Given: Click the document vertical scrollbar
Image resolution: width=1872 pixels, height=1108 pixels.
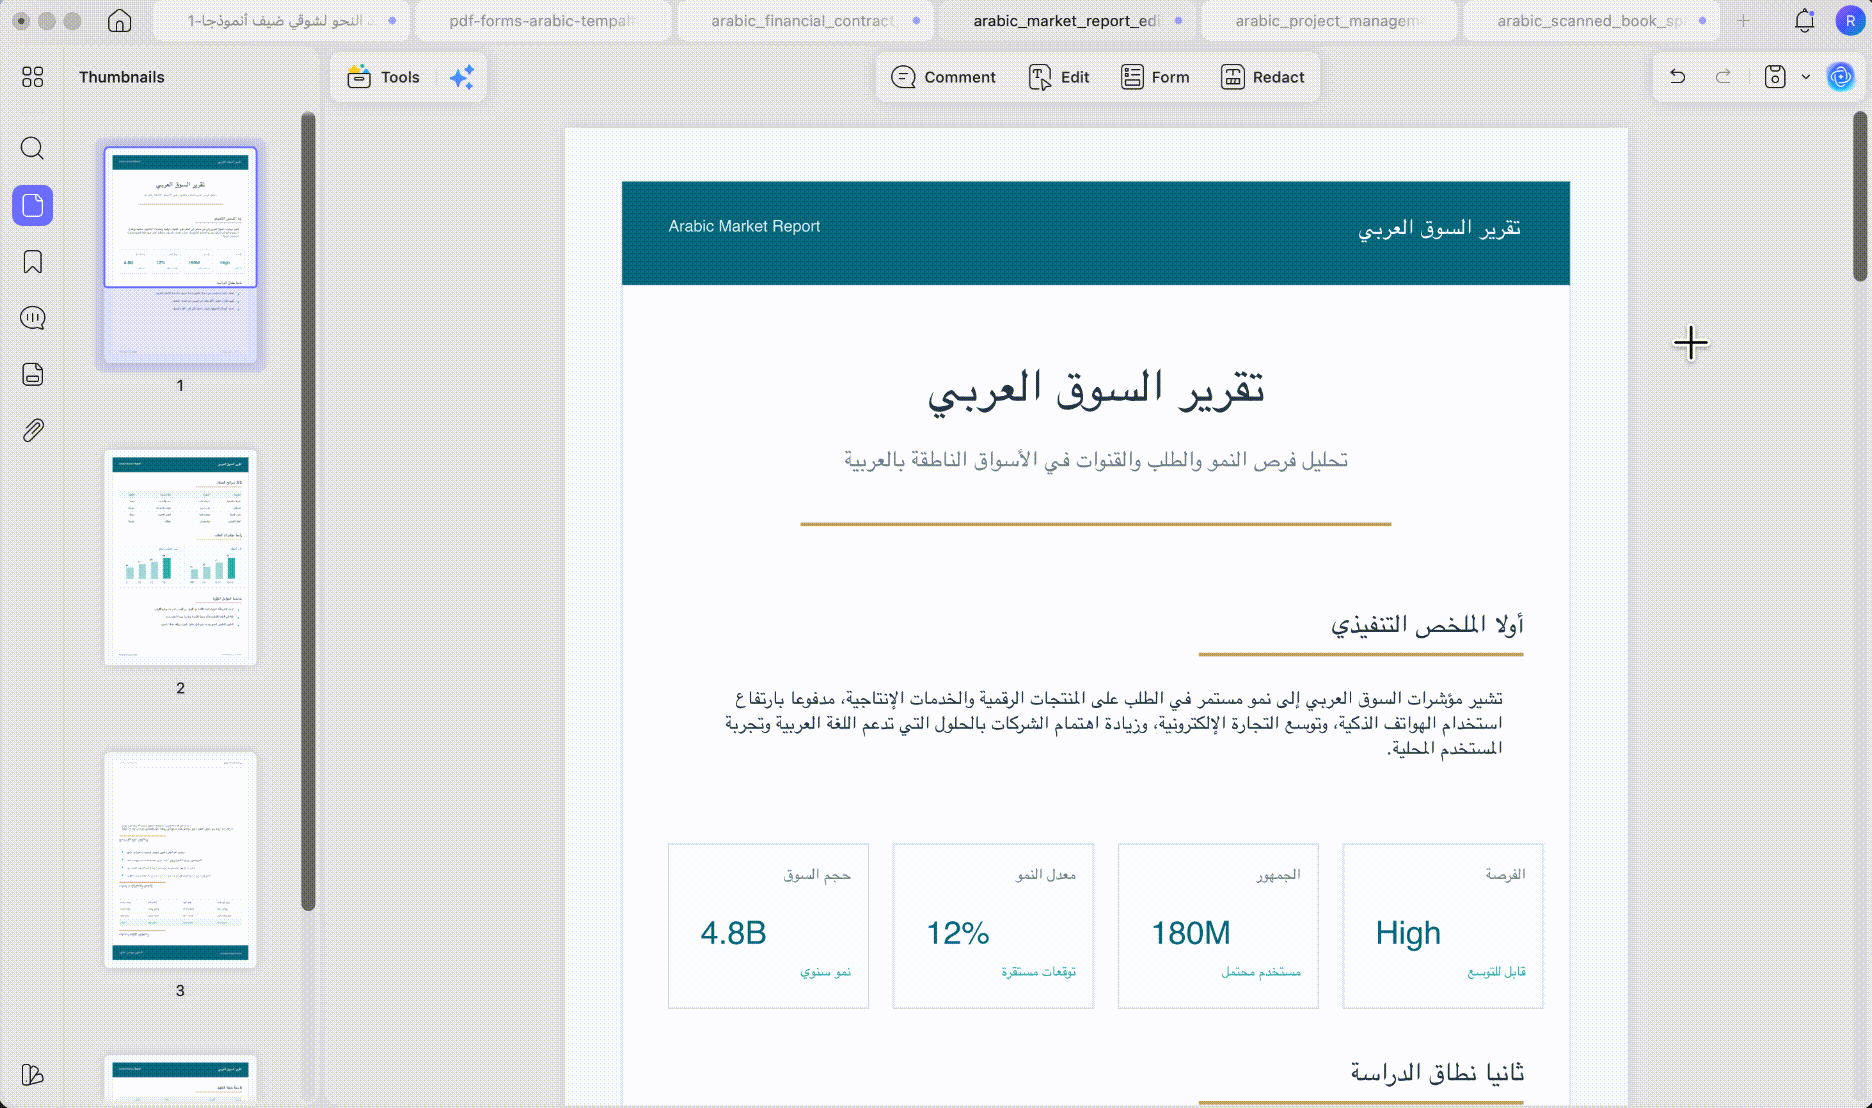Looking at the screenshot, I should (1859, 196).
